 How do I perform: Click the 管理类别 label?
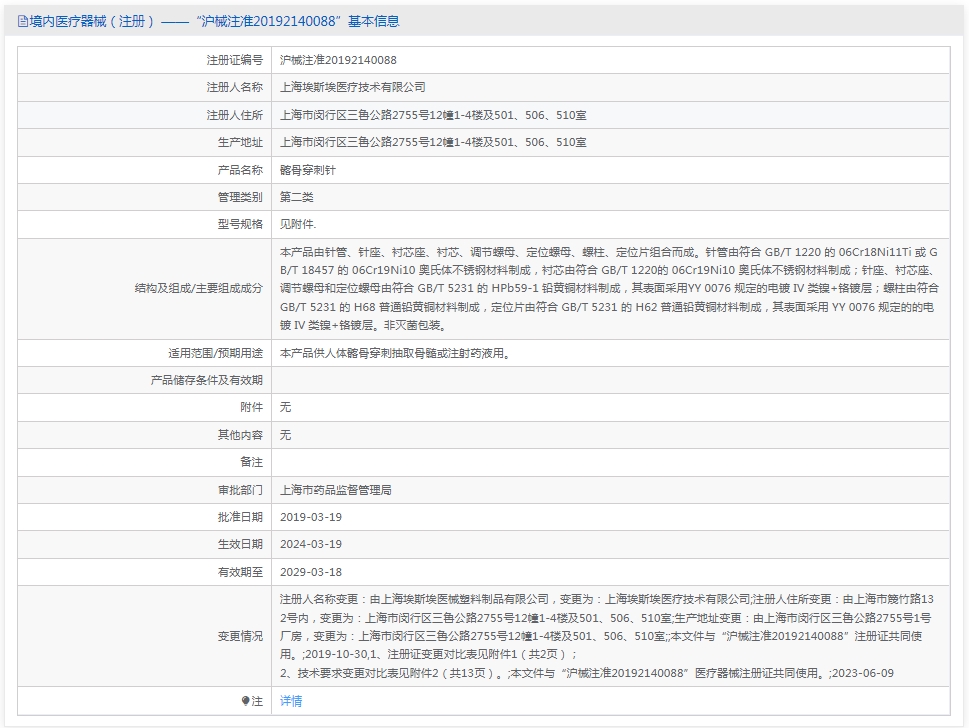[240, 197]
